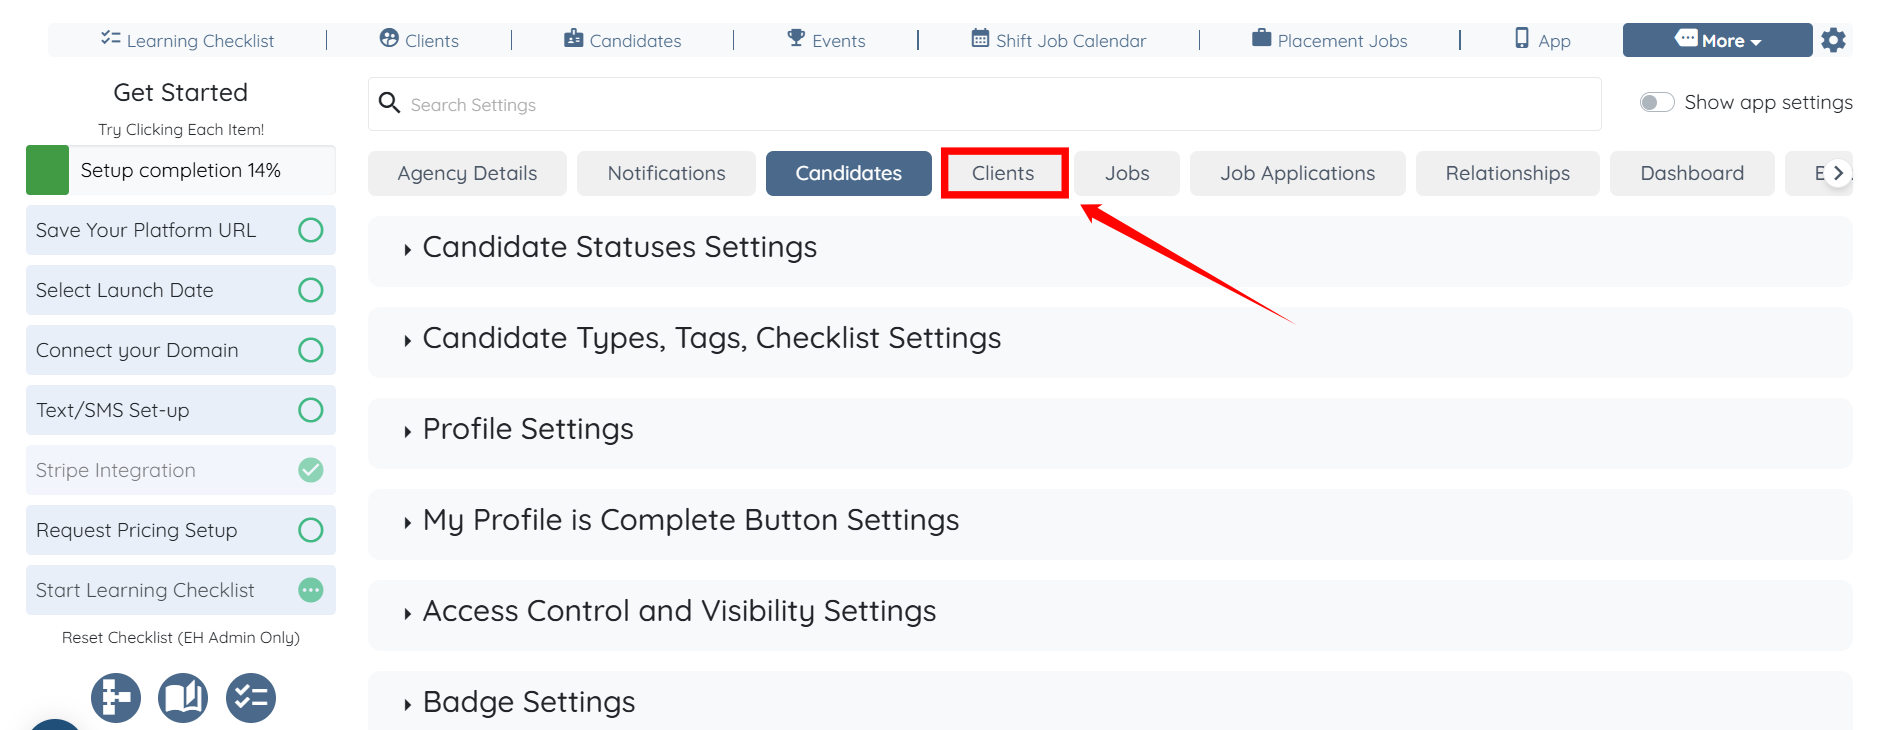Focus the Search Settings field
Screen dimensions: 1900x730
pyautogui.click(x=985, y=104)
